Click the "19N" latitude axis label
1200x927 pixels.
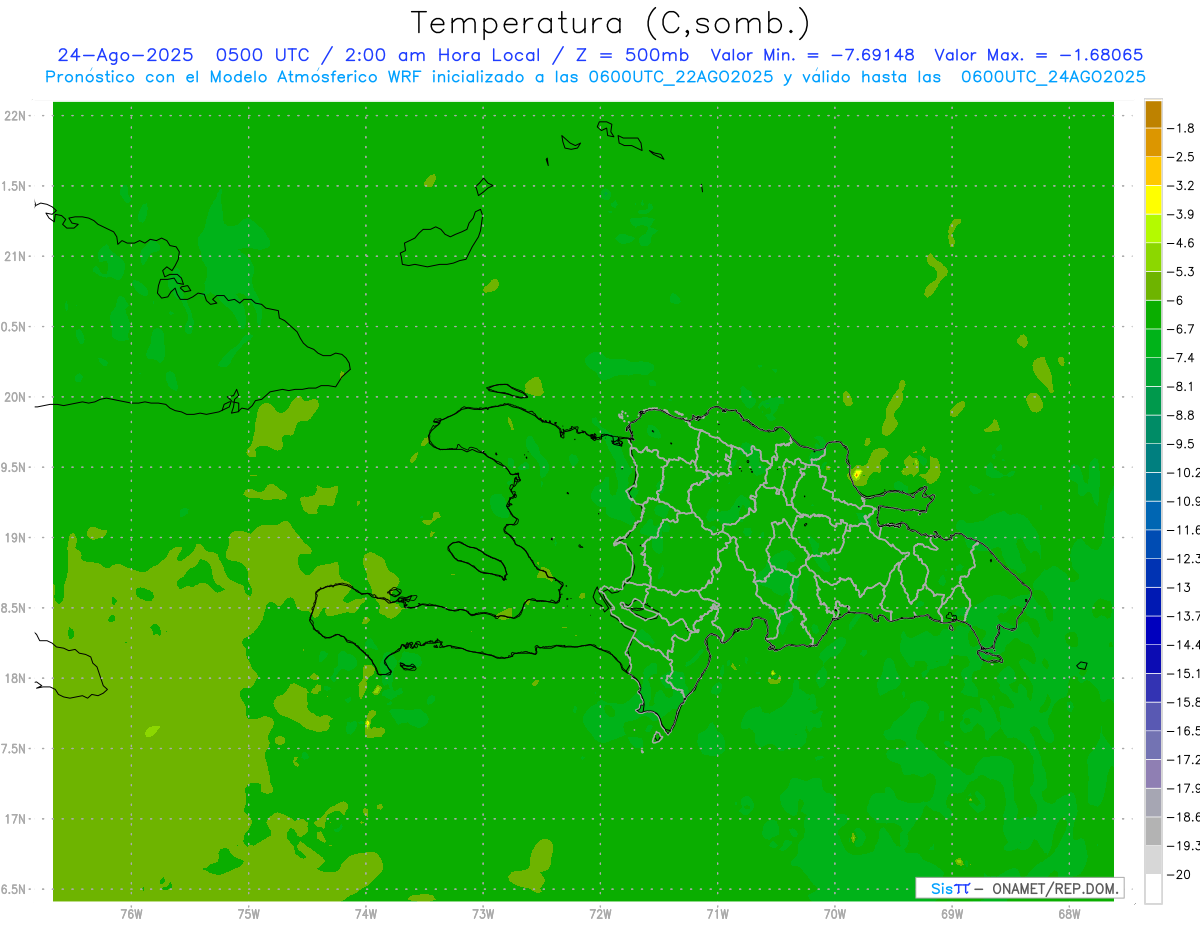17,538
